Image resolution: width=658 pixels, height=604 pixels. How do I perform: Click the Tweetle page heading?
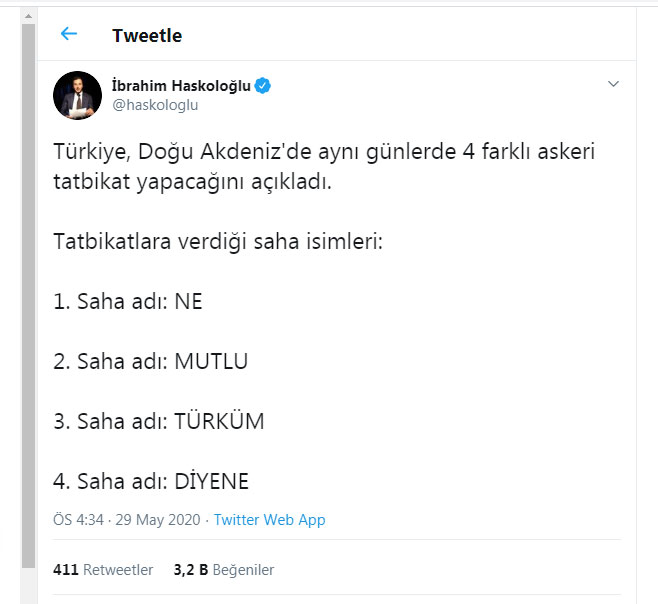tap(147, 35)
